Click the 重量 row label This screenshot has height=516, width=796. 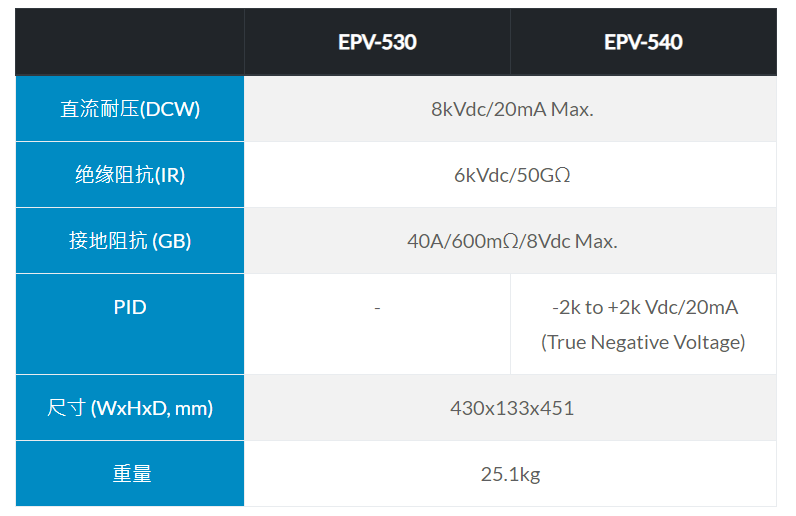(130, 474)
